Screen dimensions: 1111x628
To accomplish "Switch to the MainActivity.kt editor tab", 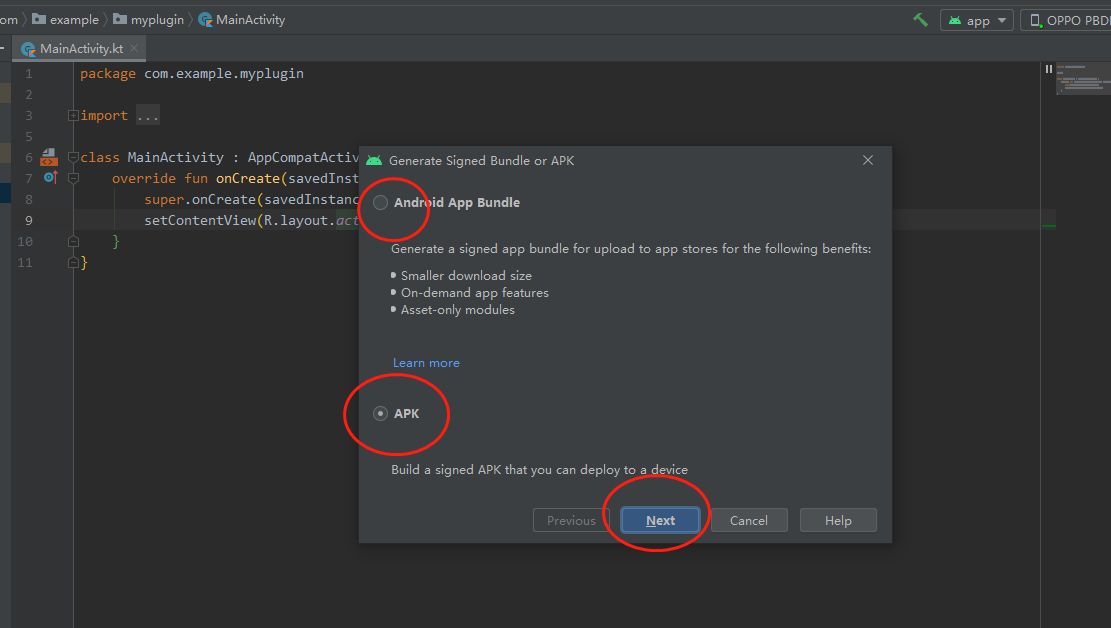I will coord(78,47).
